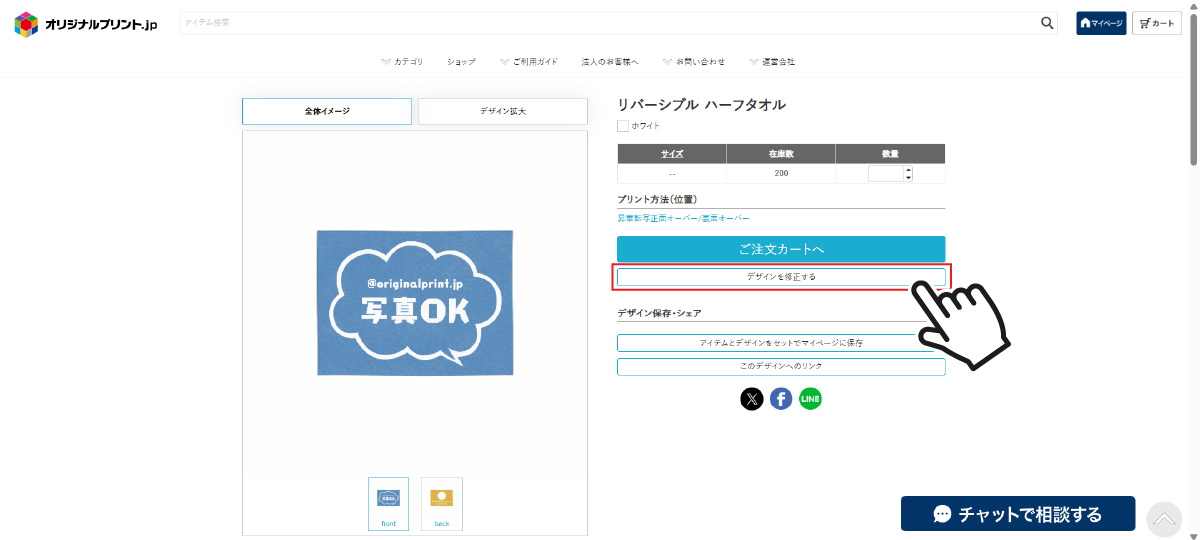Screen dimensions: 1200x540
Task: Expand the カテゴリ menu
Action: tap(402, 62)
